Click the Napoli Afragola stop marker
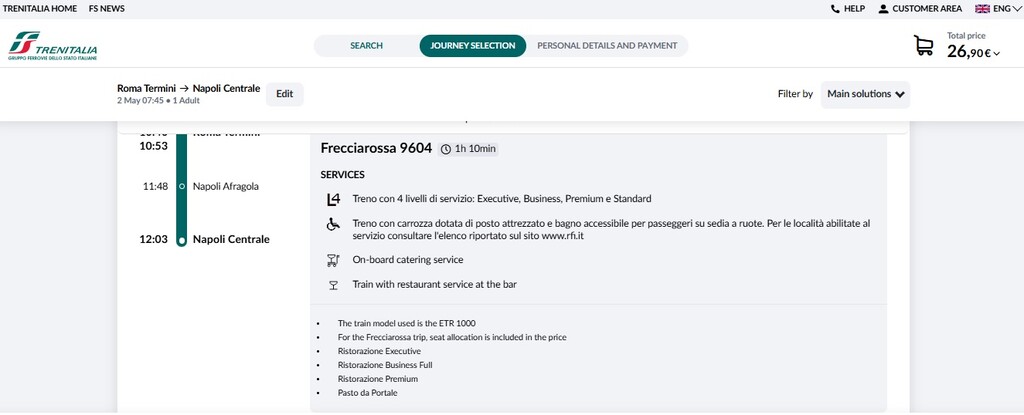1024x415 pixels. coord(182,186)
